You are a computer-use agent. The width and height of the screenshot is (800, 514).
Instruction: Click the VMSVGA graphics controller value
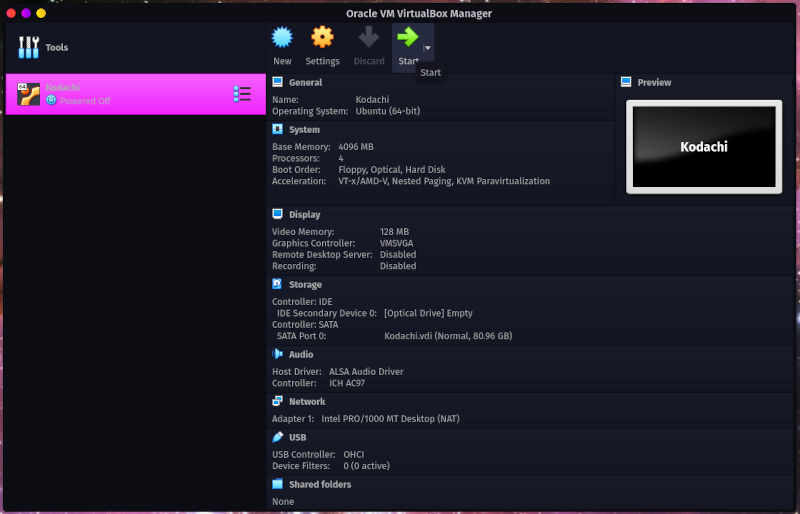coord(396,243)
